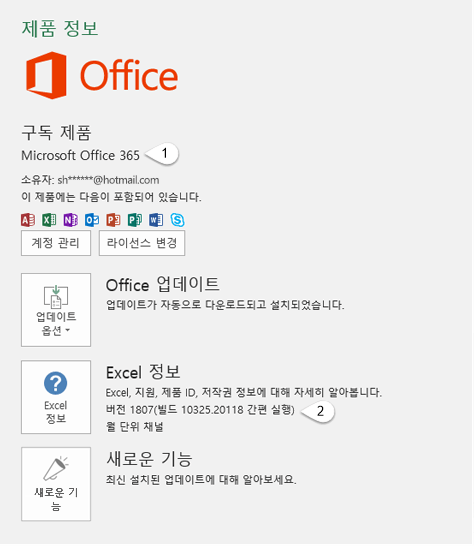Image resolution: width=474 pixels, height=546 pixels.
Task: Click the Word app icon
Action: tap(156, 220)
